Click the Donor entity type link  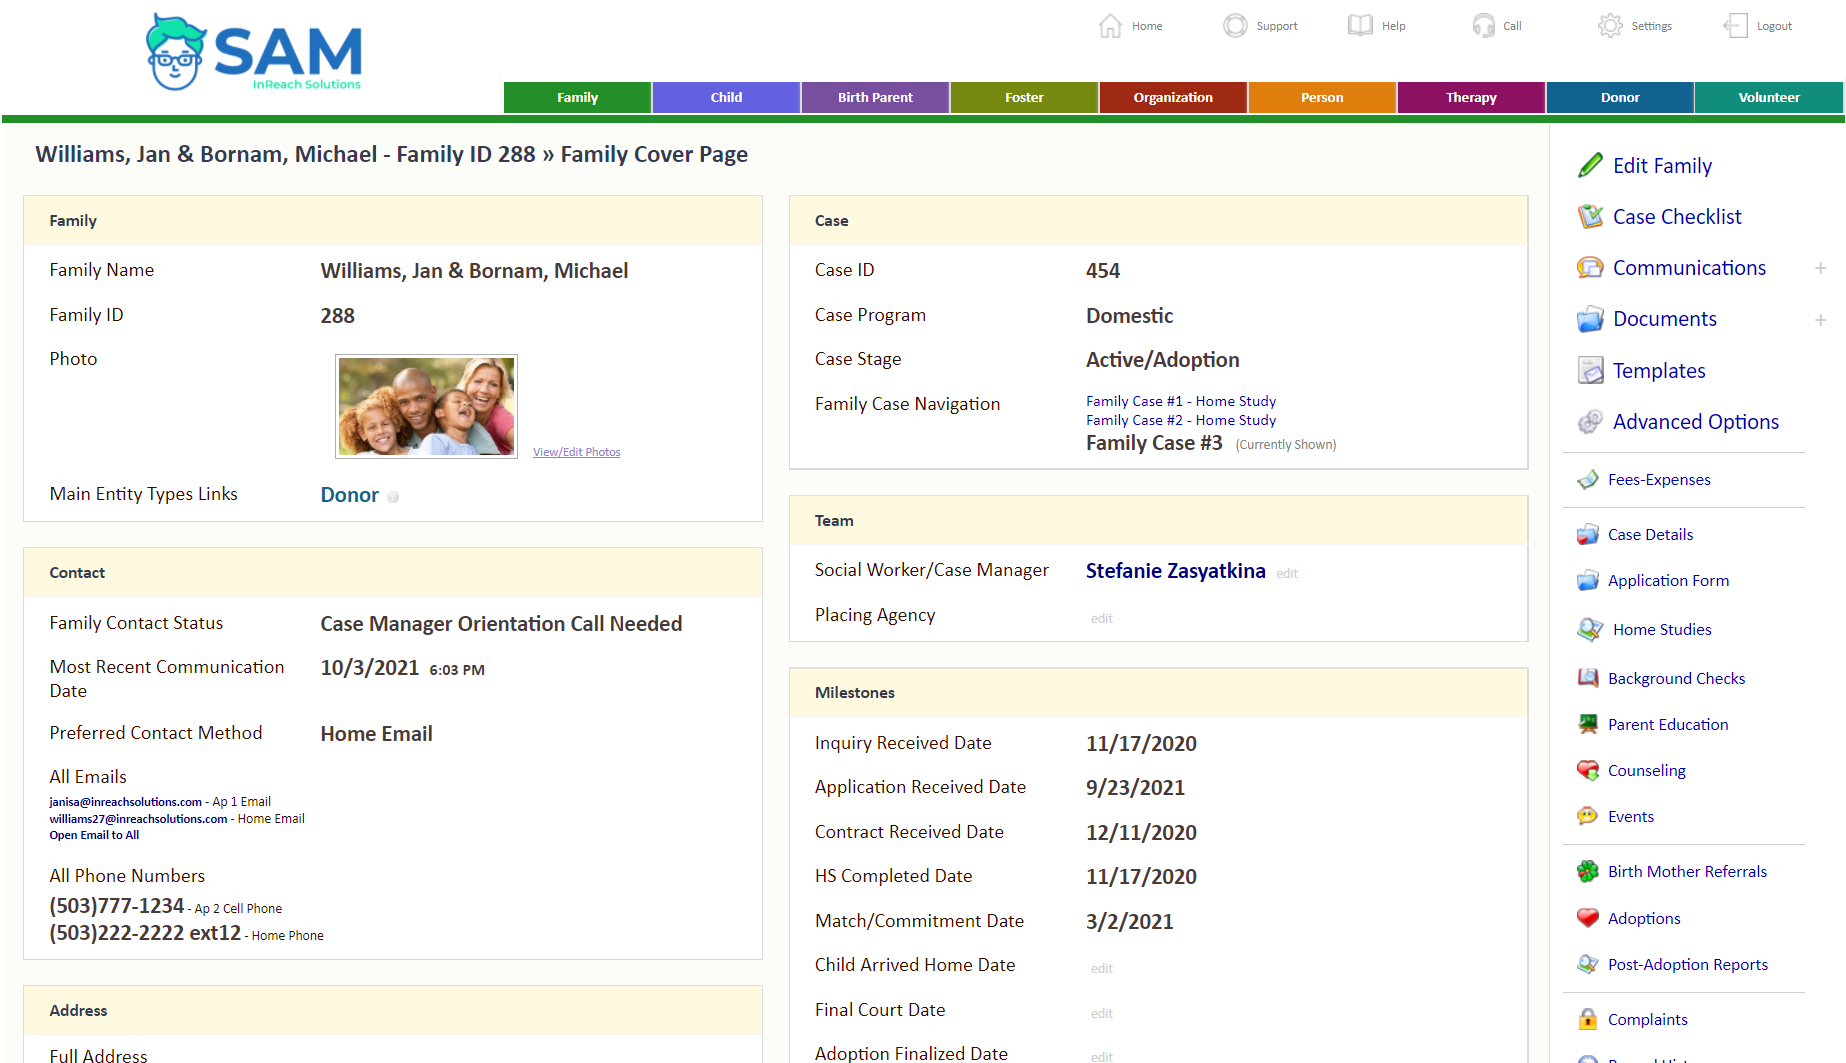[350, 495]
